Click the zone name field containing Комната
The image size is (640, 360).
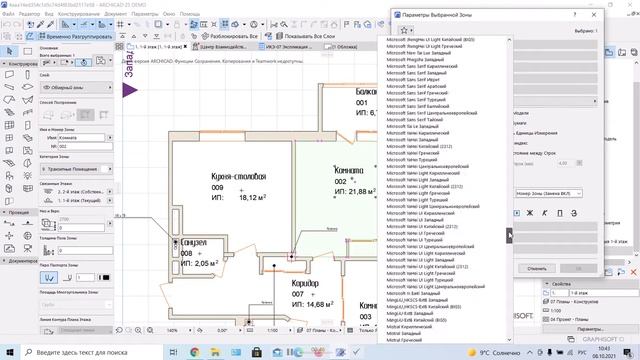click(x=81, y=138)
